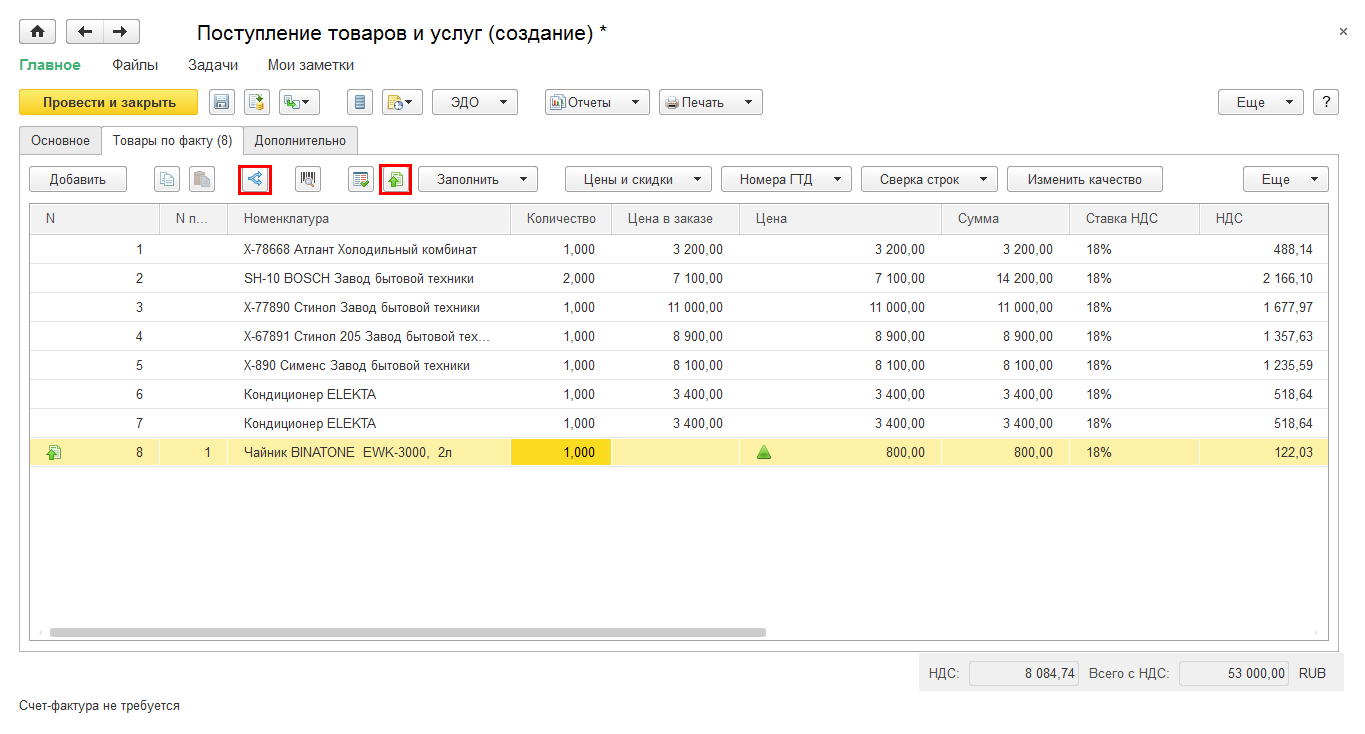The width and height of the screenshot is (1365, 734).
Task: Open the Печать dropdown
Action: tap(710, 102)
